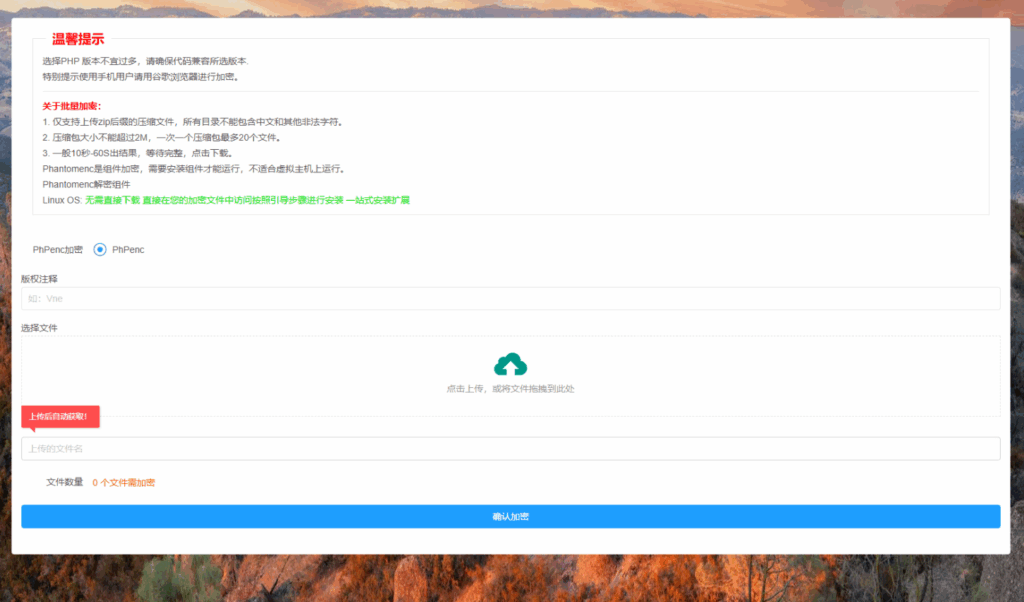Viewport: 1024px width, 602px height.
Task: Click the red 上传后自动获取 tooltip badge
Action: [60, 417]
